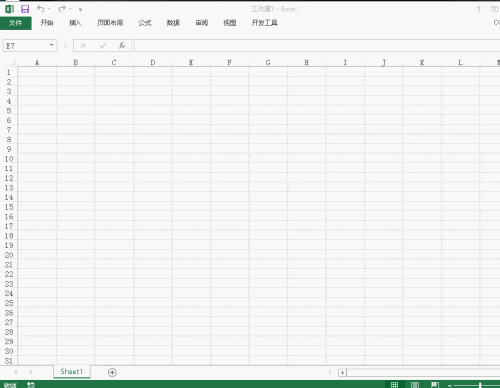Switch to the 公式 (Formulas) tab

tap(145, 23)
